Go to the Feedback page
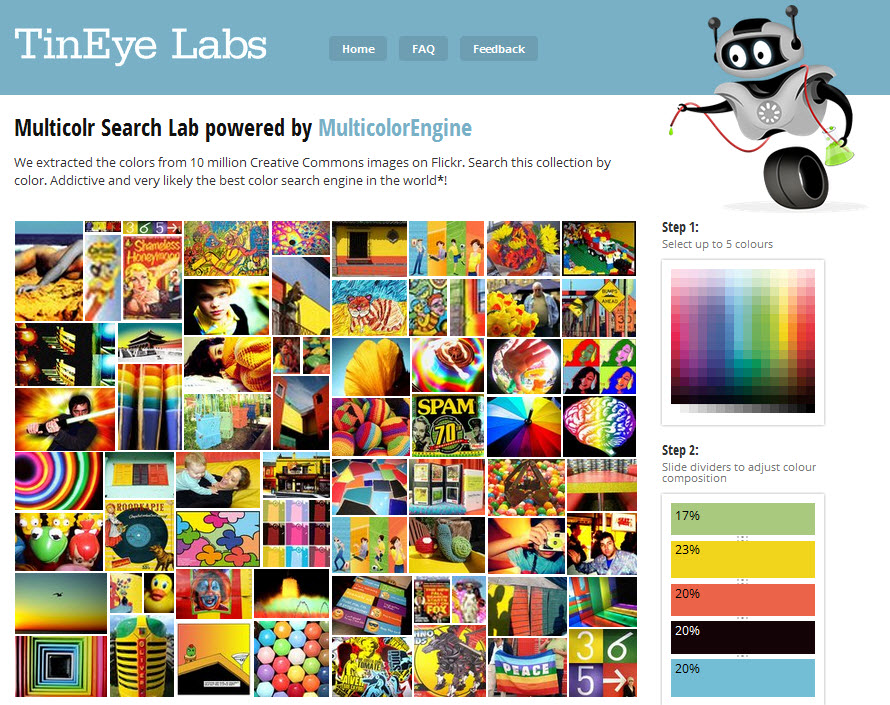890x705 pixels. coord(499,49)
